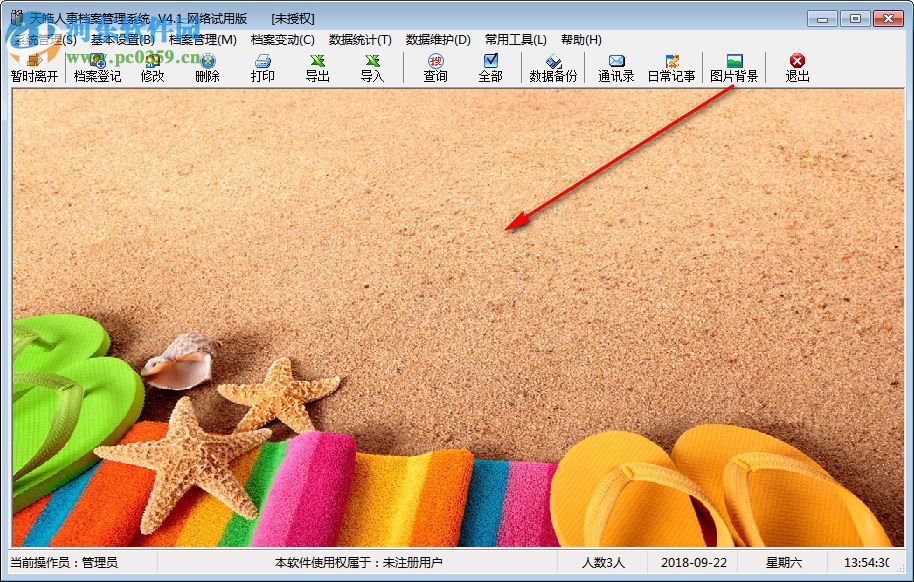Select the 查询 search icon

pyautogui.click(x=434, y=68)
